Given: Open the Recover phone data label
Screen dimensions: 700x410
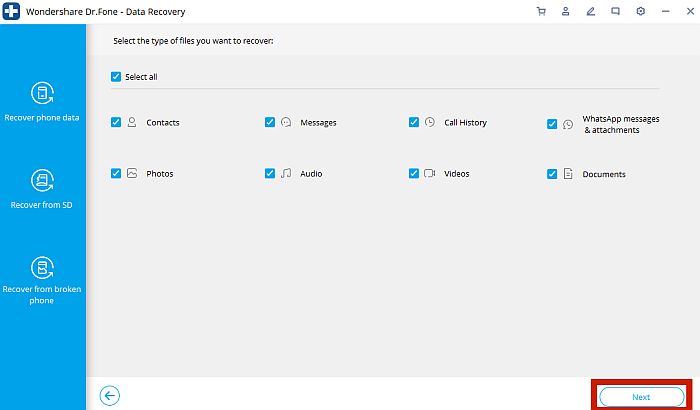Looking at the screenshot, I should (x=42, y=118).
